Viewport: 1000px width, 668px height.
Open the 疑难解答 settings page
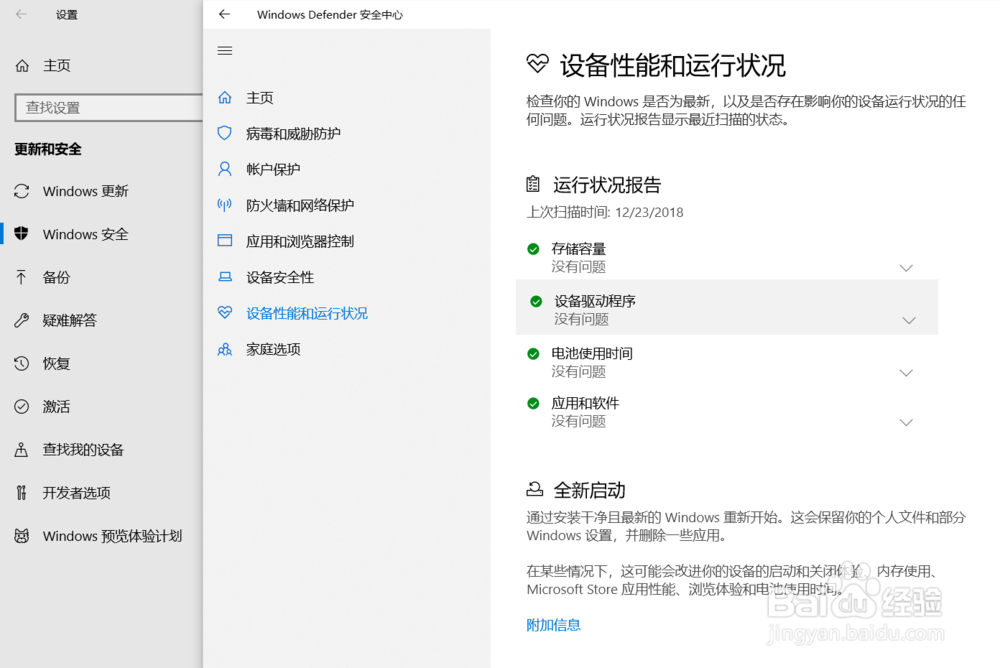[x=70, y=320]
